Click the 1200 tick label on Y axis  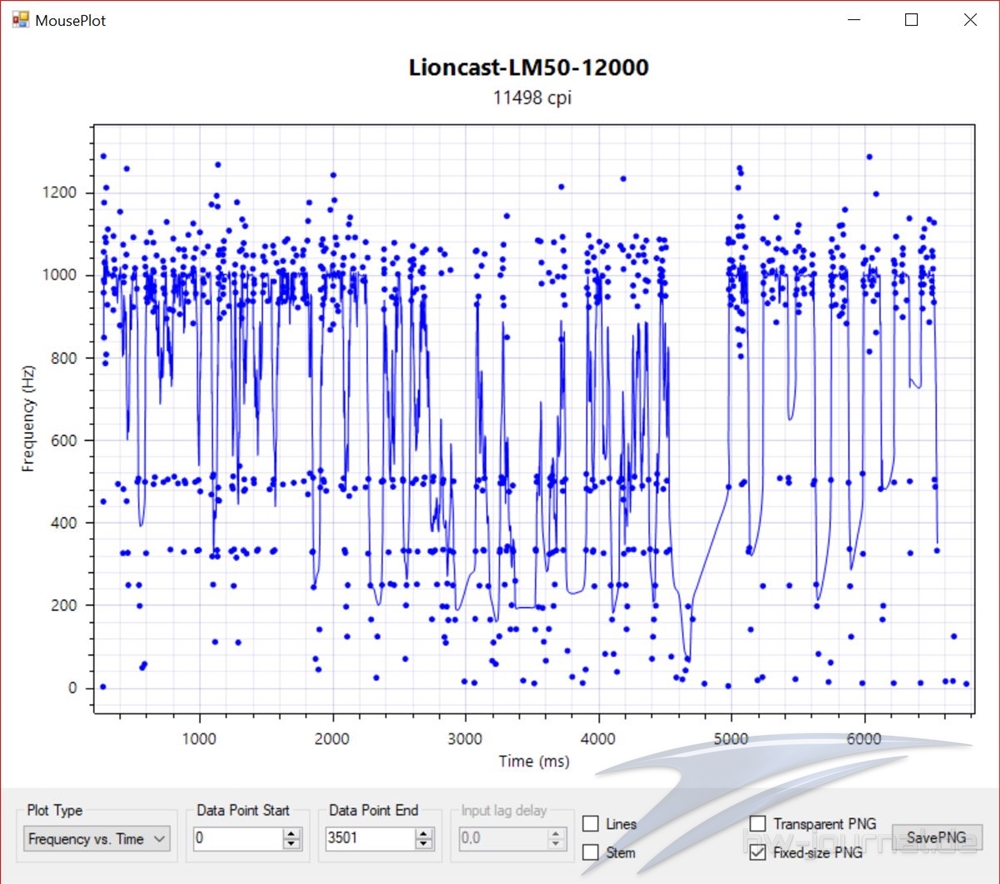(59, 193)
